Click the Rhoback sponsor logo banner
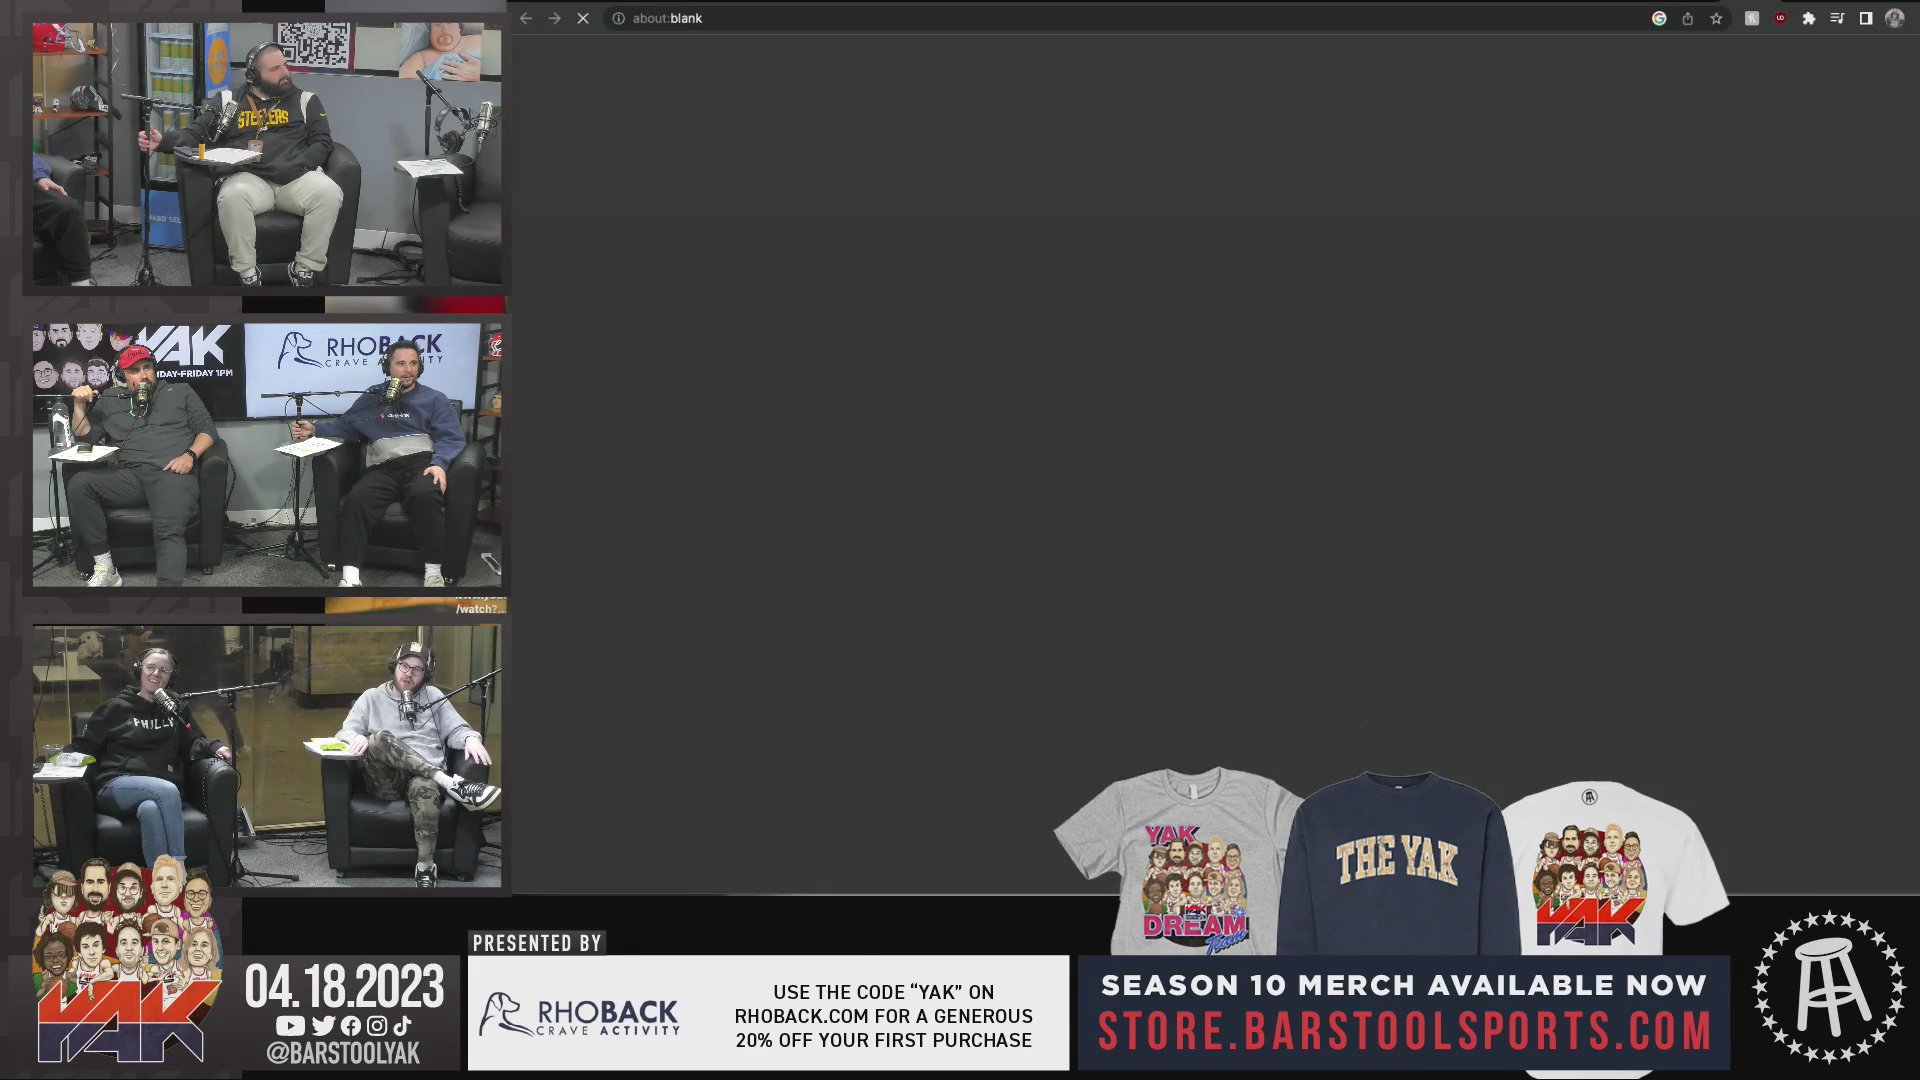Screen dimensions: 1920x1080 580,1014
